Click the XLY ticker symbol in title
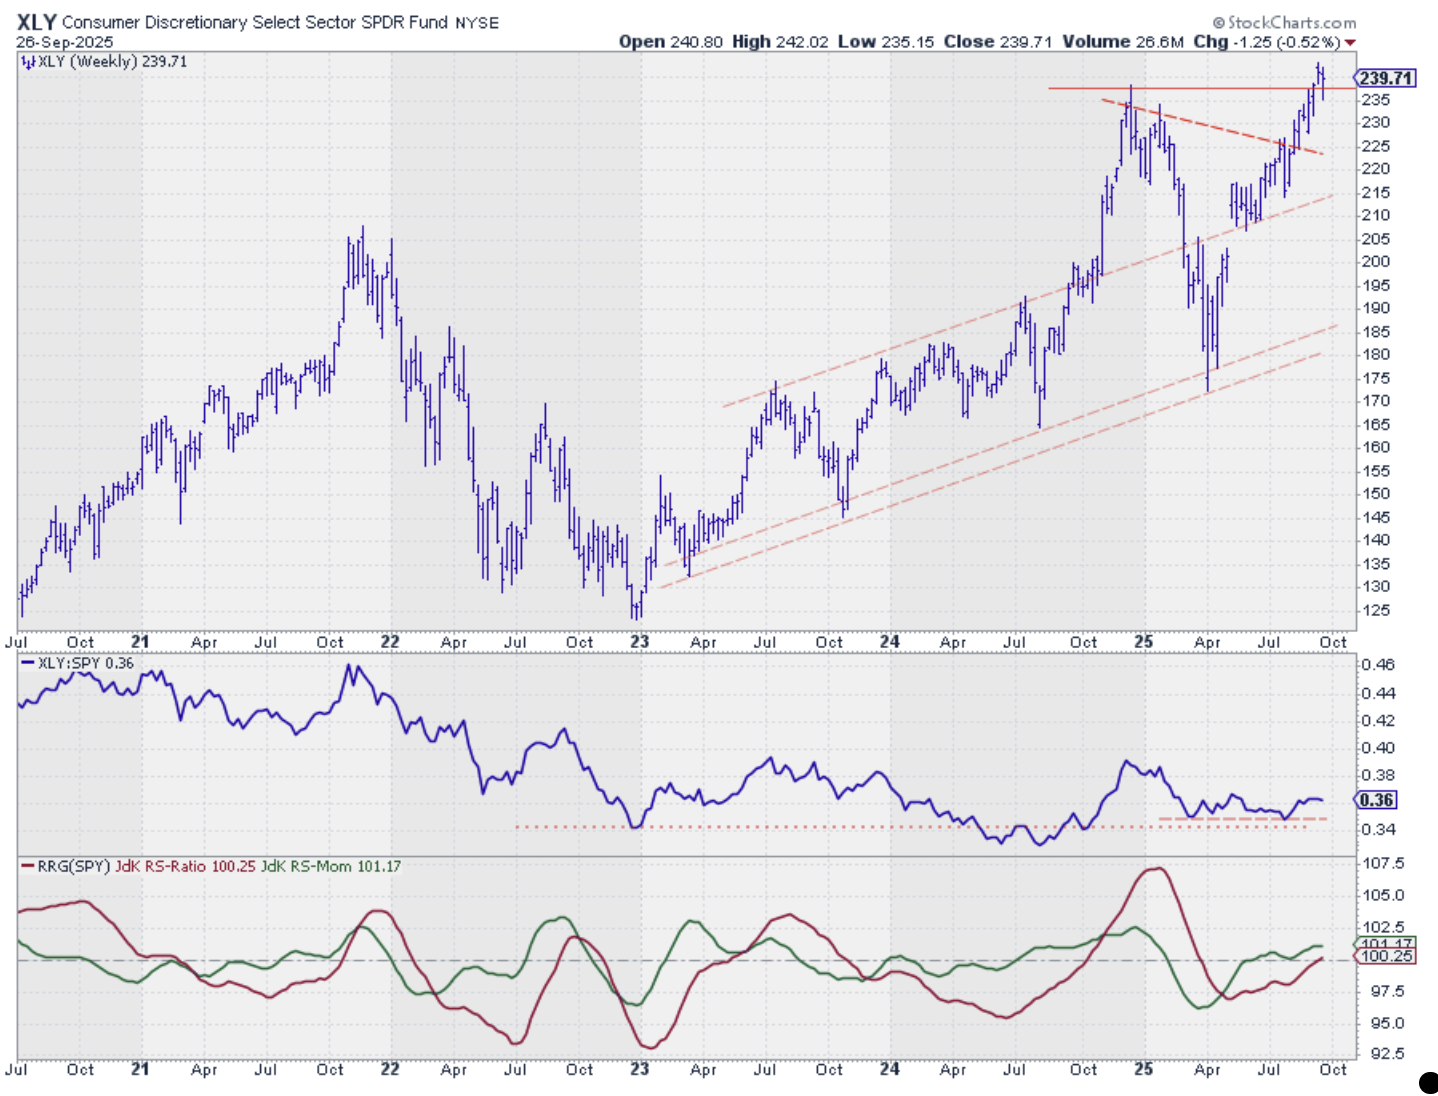Viewport: 1438px width, 1096px height. pos(36,22)
